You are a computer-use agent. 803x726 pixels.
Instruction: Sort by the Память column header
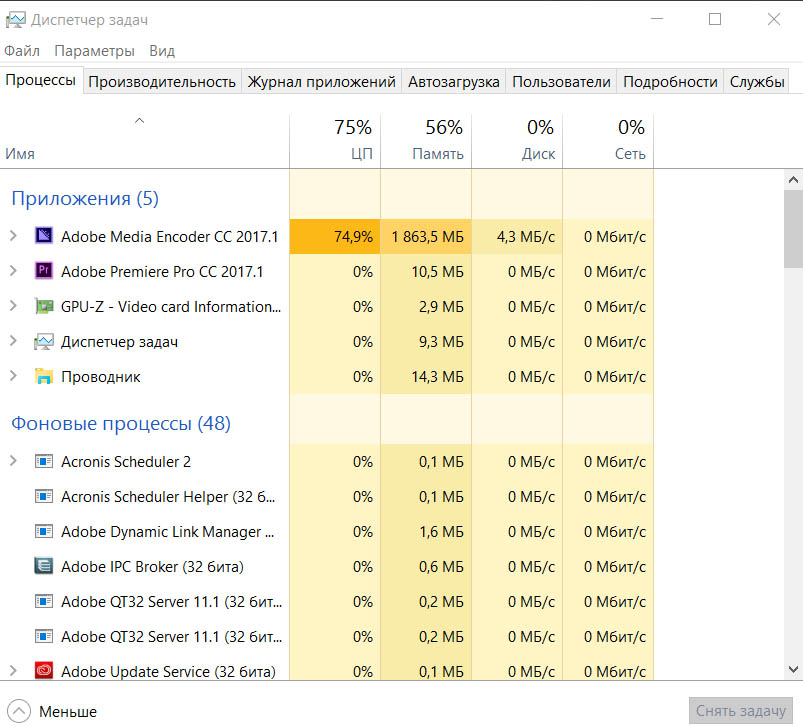pyautogui.click(x=426, y=140)
